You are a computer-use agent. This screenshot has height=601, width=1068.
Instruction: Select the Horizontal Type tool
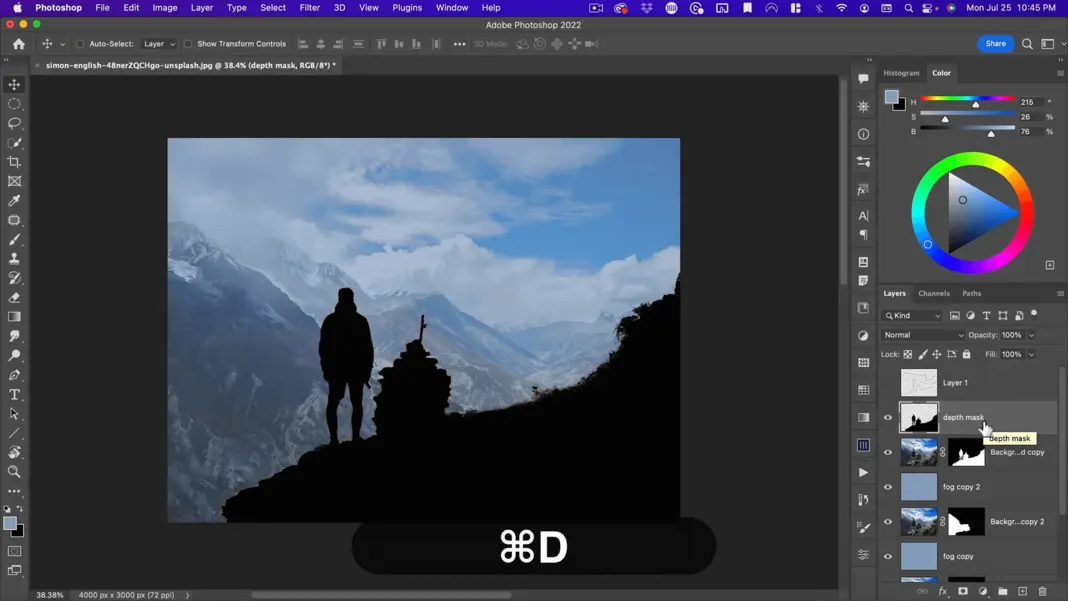[x=14, y=395]
